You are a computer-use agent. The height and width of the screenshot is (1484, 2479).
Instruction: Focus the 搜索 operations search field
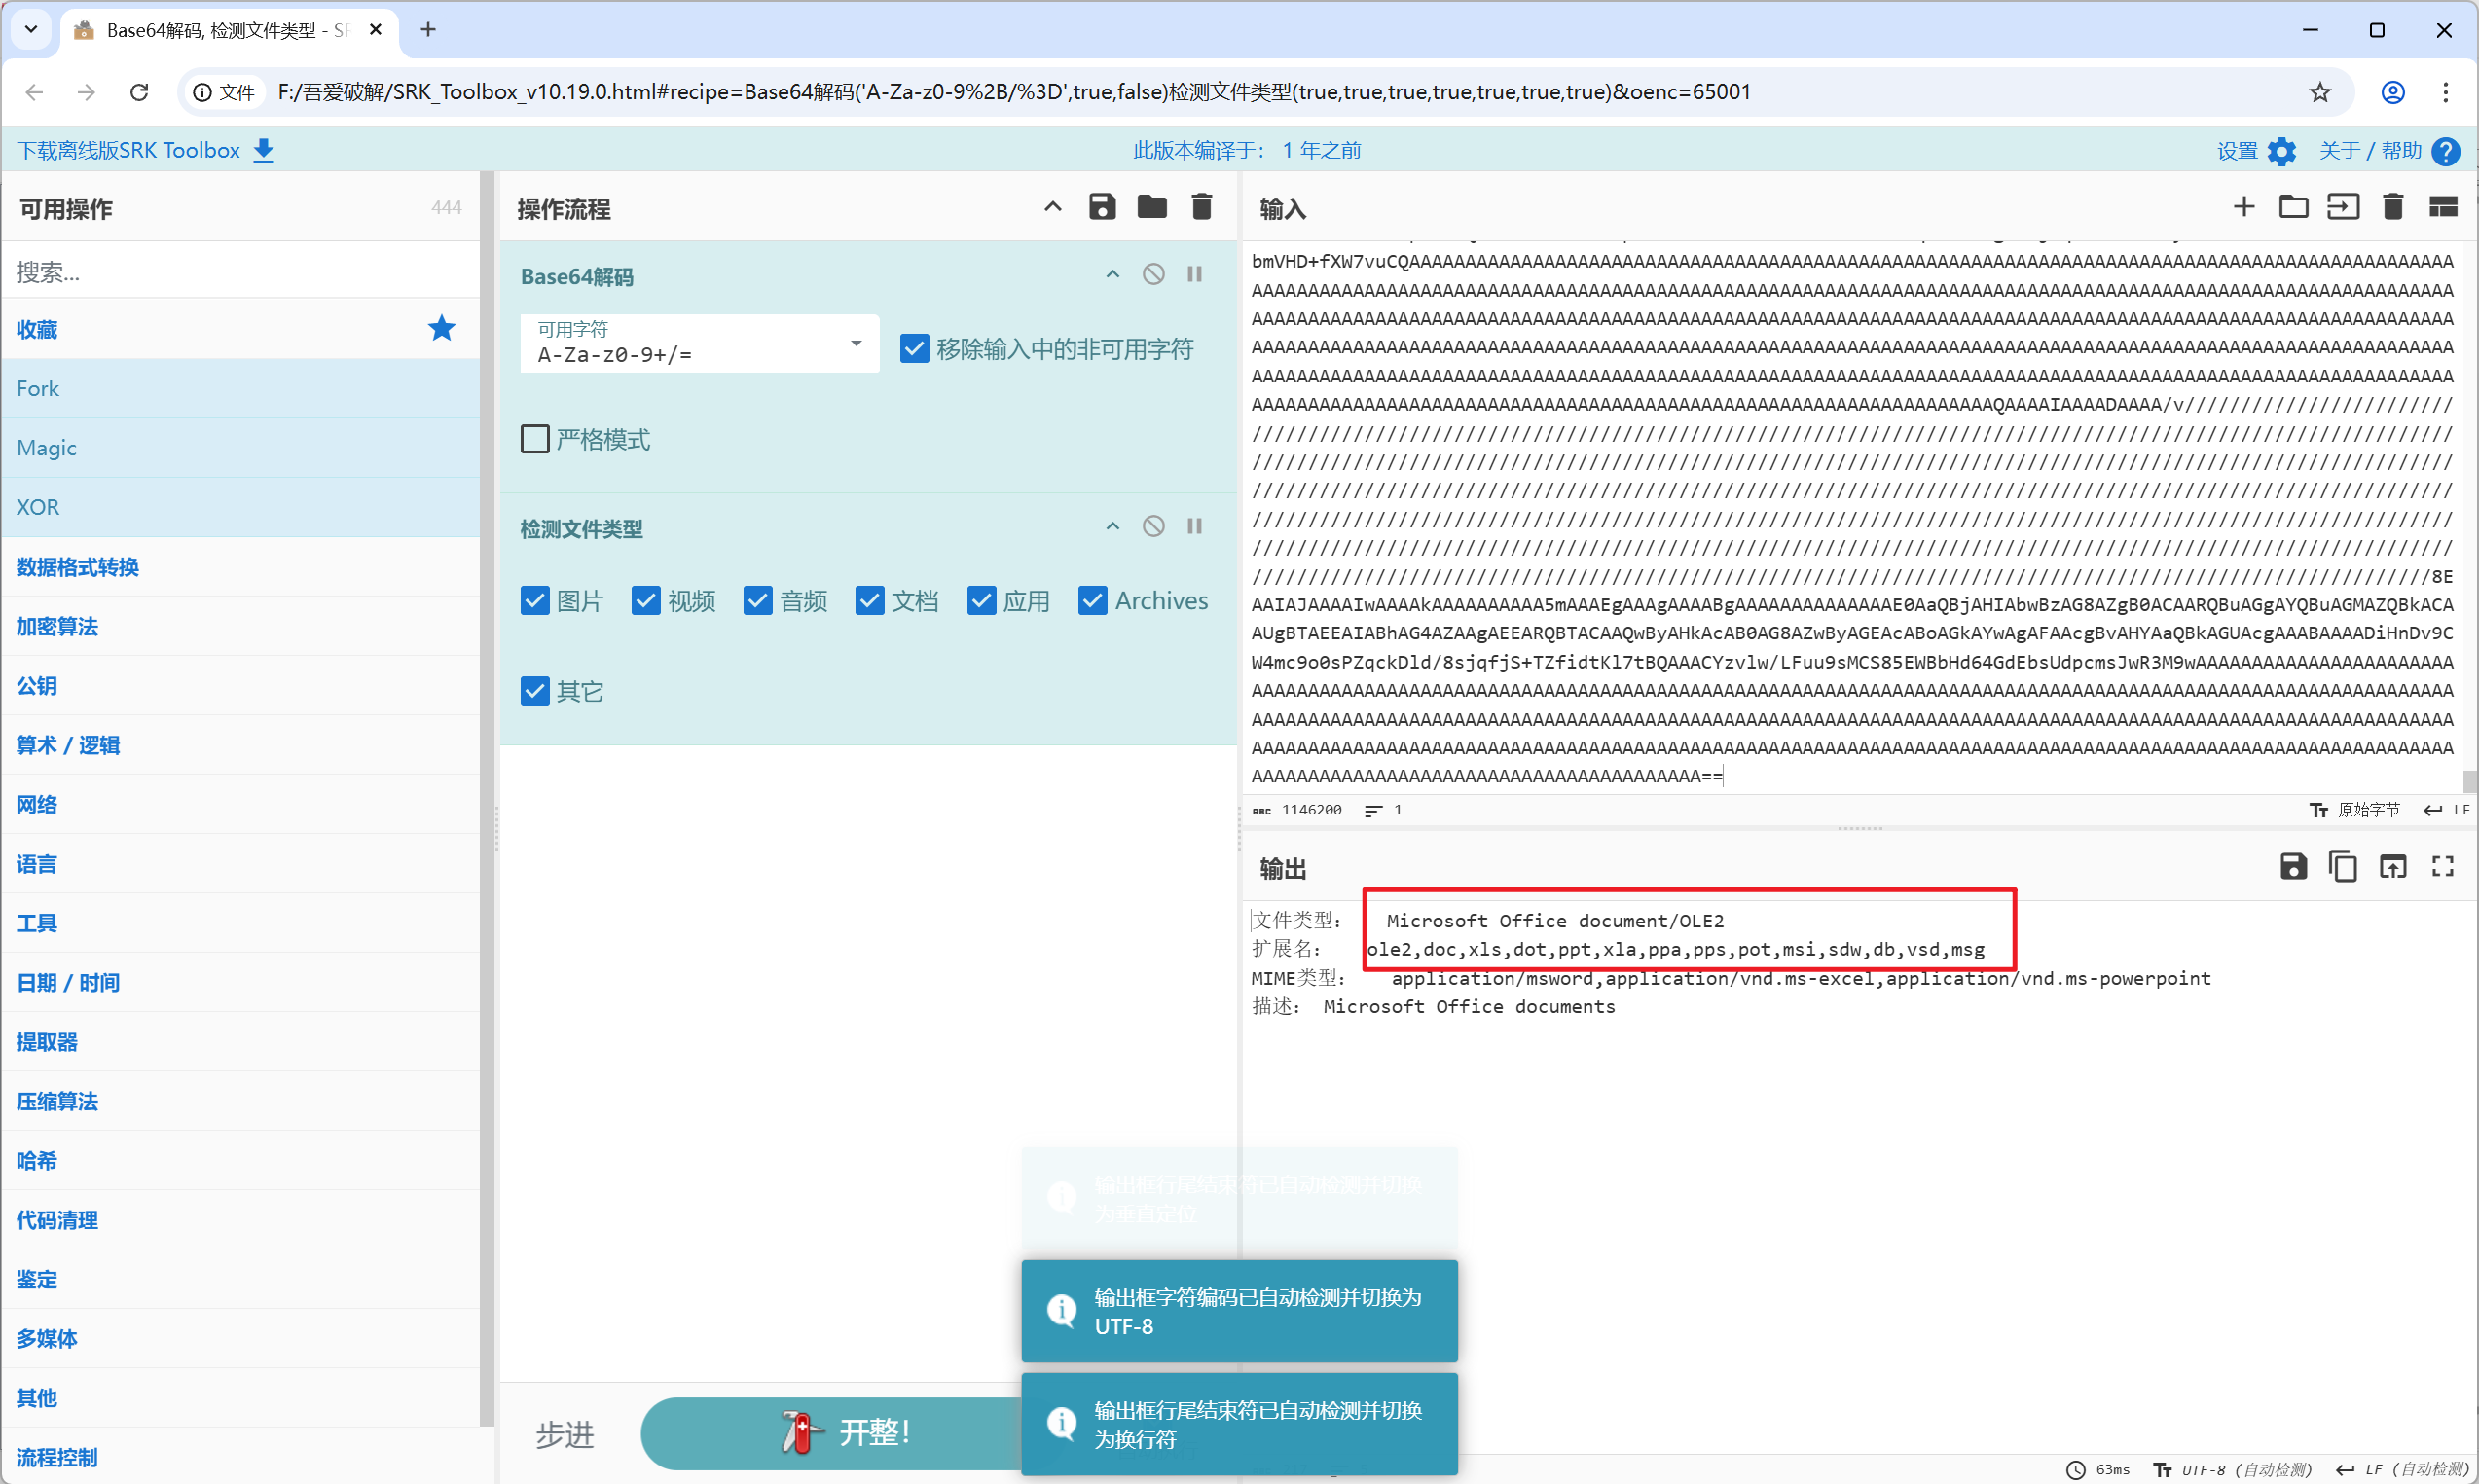[240, 271]
